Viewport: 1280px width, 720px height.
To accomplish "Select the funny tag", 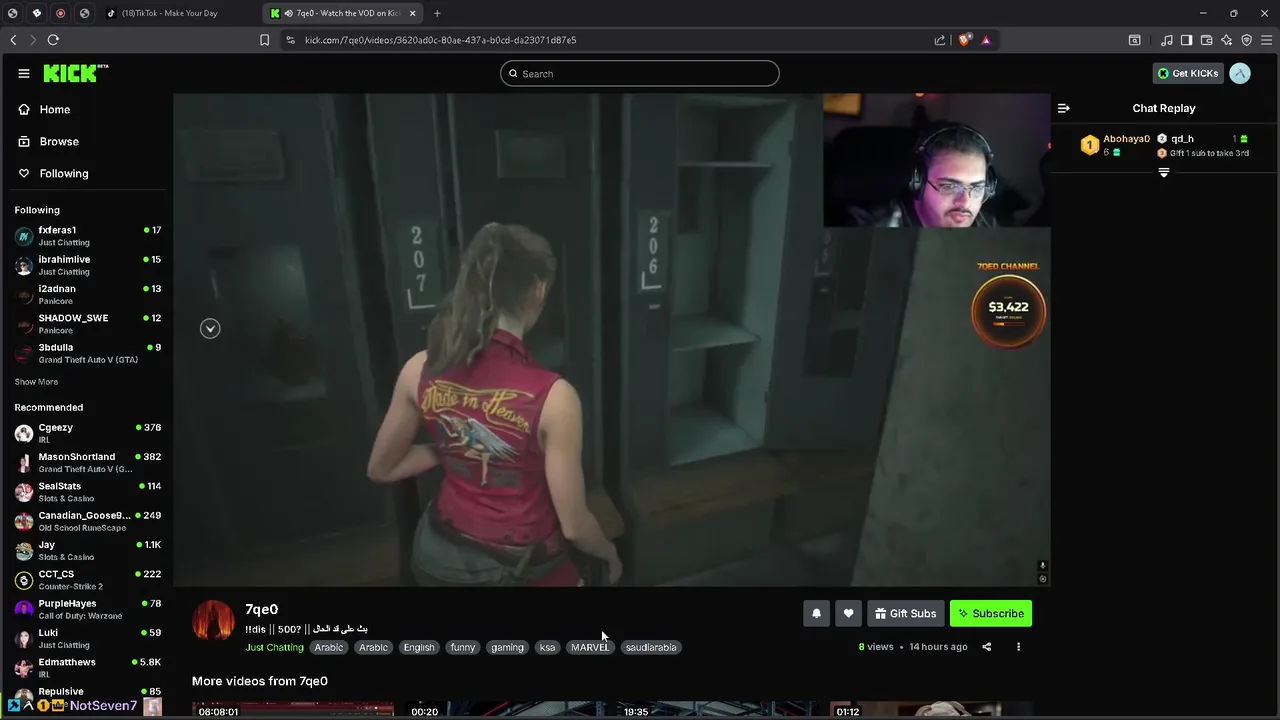I will (463, 647).
